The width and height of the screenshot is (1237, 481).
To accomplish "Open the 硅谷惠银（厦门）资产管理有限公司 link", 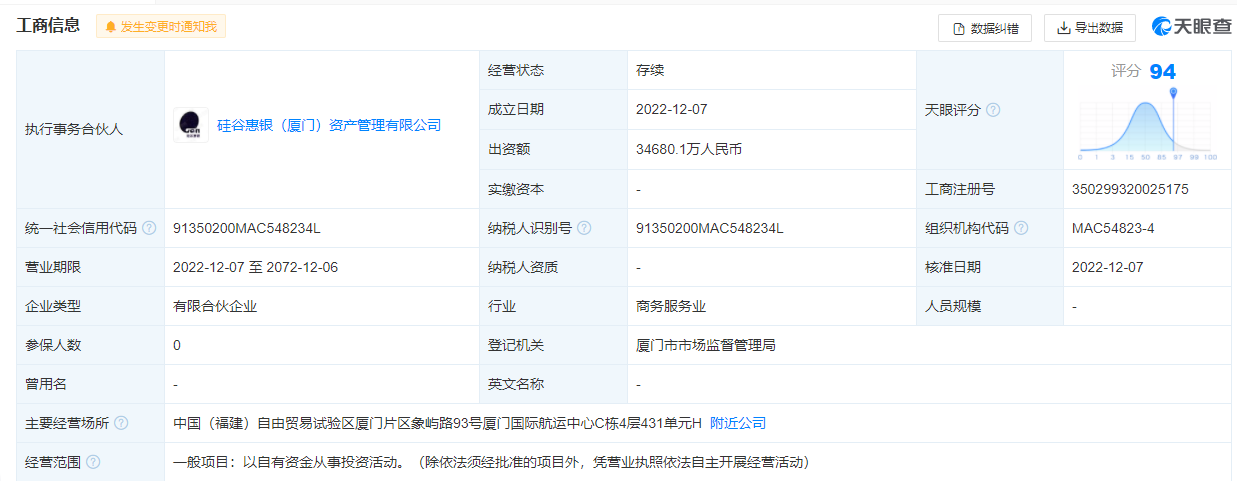I will (x=329, y=125).
